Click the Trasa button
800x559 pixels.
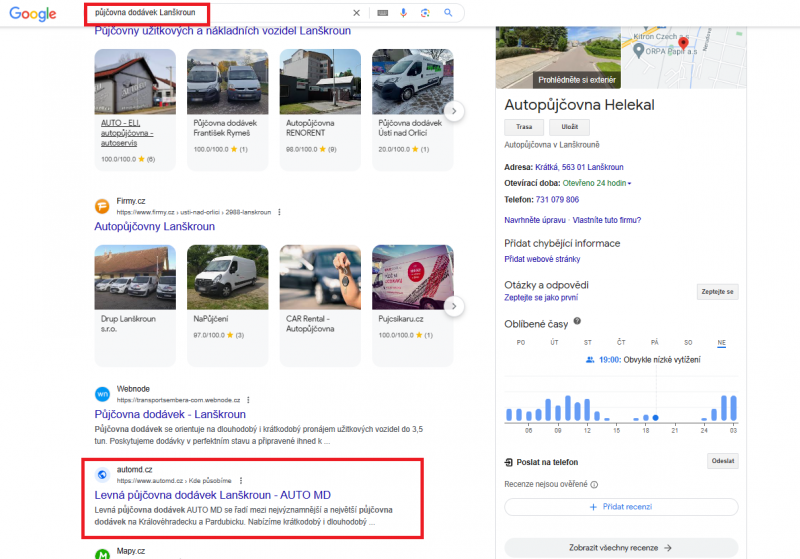(524, 127)
